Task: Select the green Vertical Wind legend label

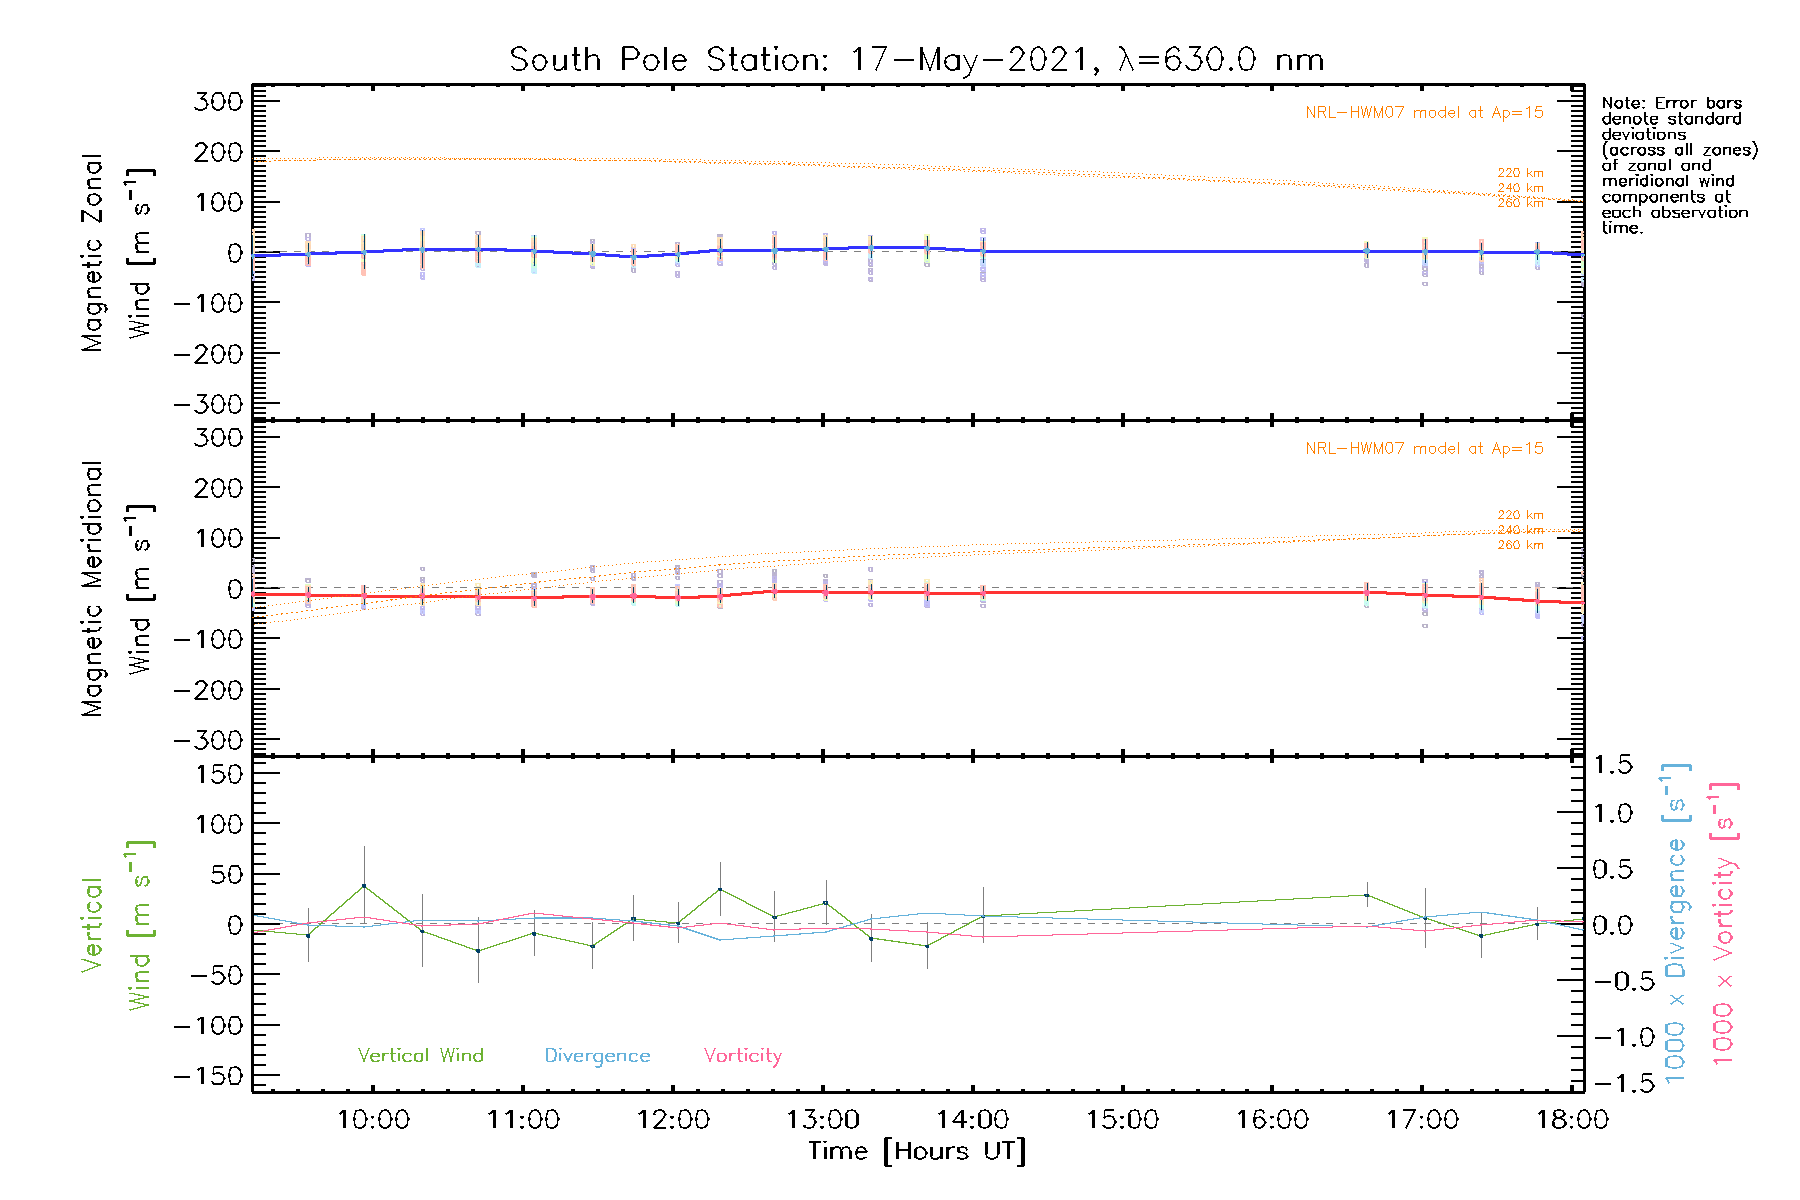Action: point(420,1055)
